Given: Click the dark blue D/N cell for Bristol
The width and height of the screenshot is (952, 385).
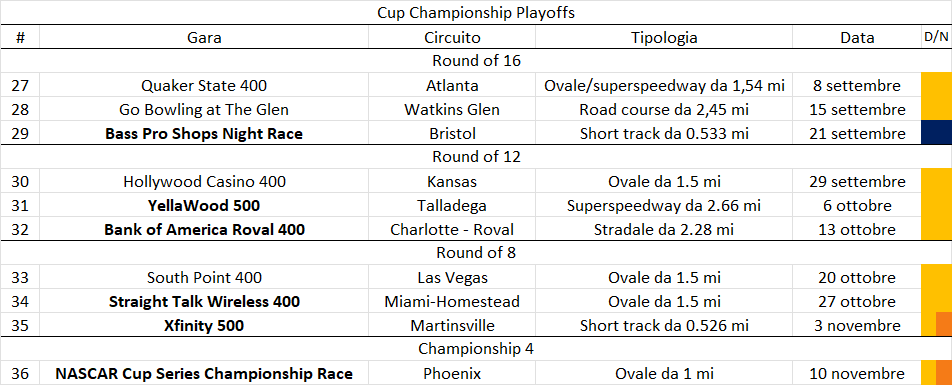Looking at the screenshot, I should (x=936, y=134).
